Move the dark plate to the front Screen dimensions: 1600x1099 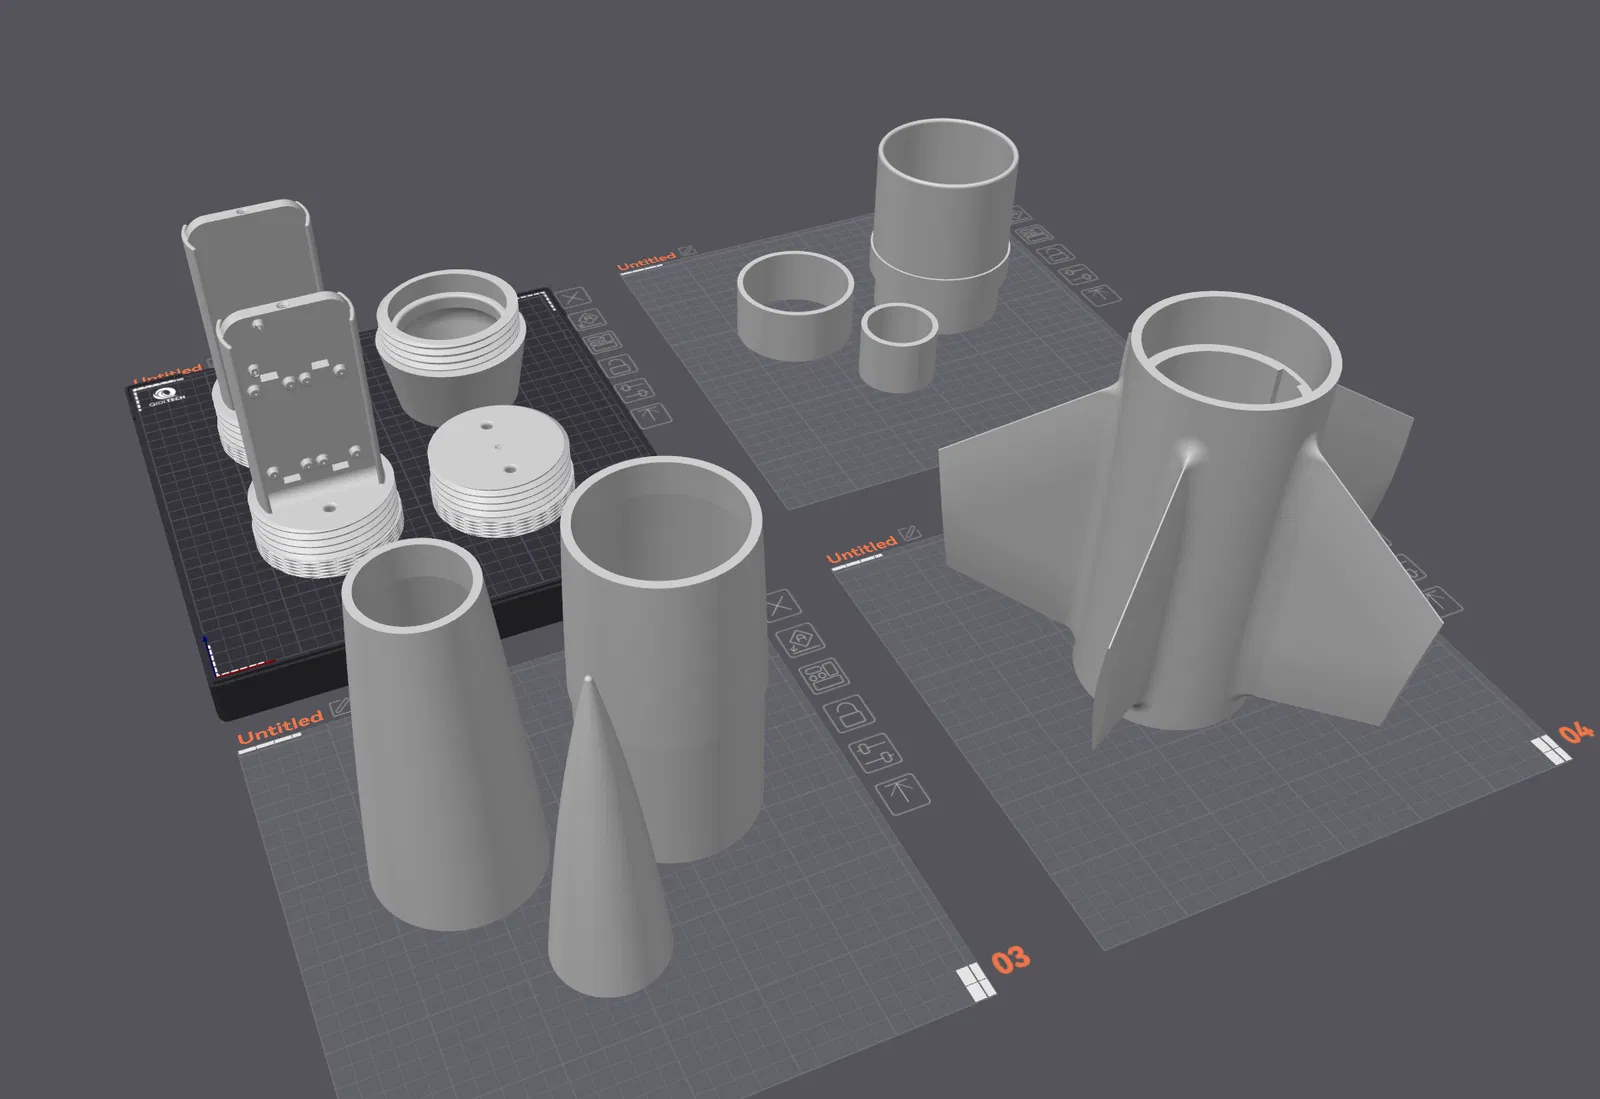(x=652, y=414)
